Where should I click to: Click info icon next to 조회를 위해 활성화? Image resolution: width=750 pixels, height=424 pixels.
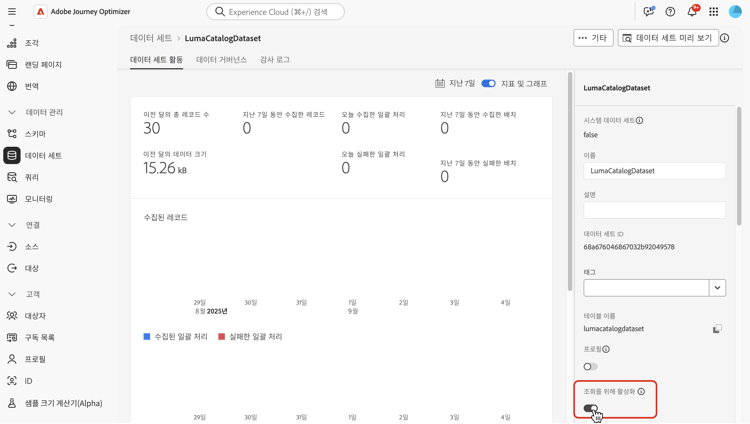point(641,391)
